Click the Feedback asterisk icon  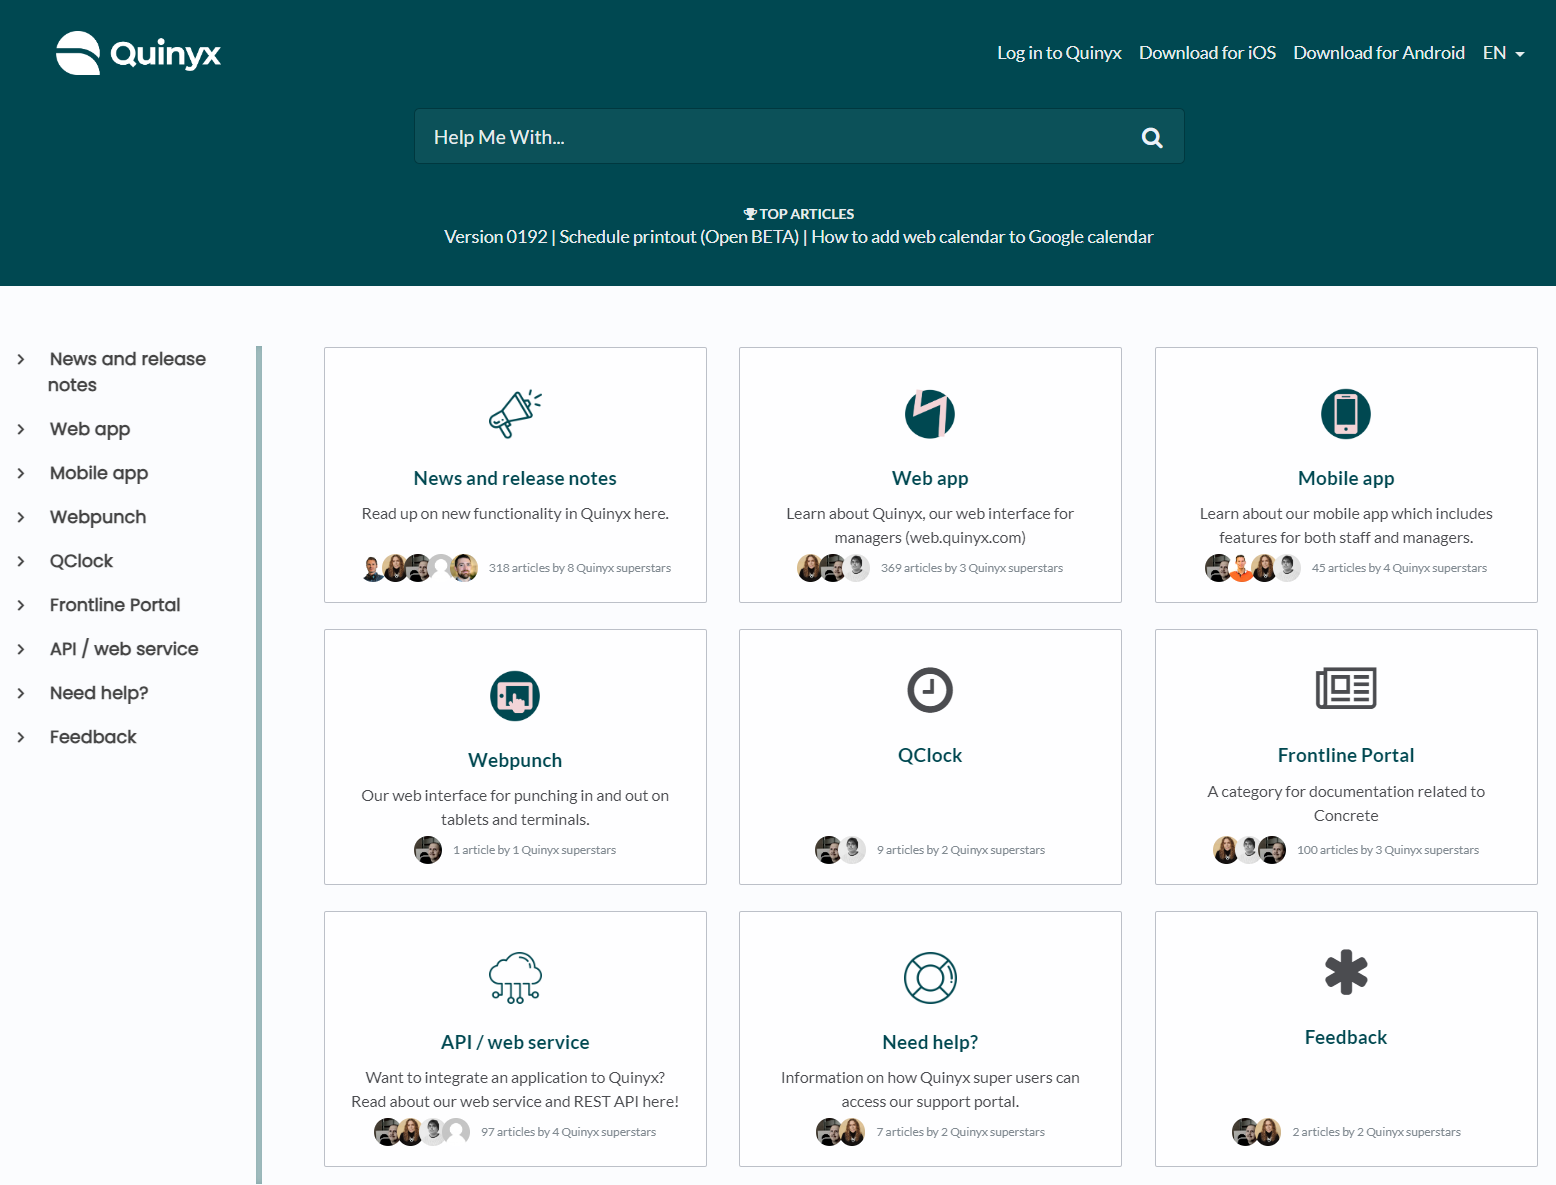point(1345,972)
